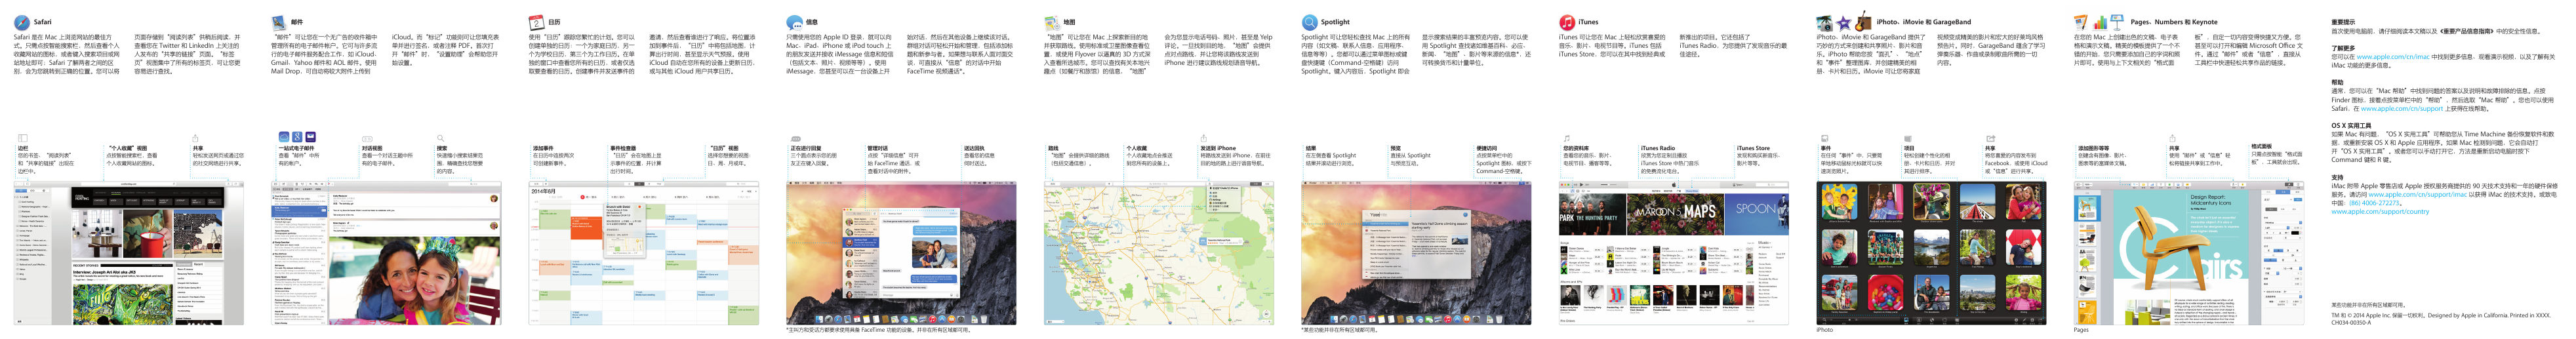Viewport: 2576px width, 339px height.
Task: Open the iTunes library screenshot
Action: [x=1674, y=253]
